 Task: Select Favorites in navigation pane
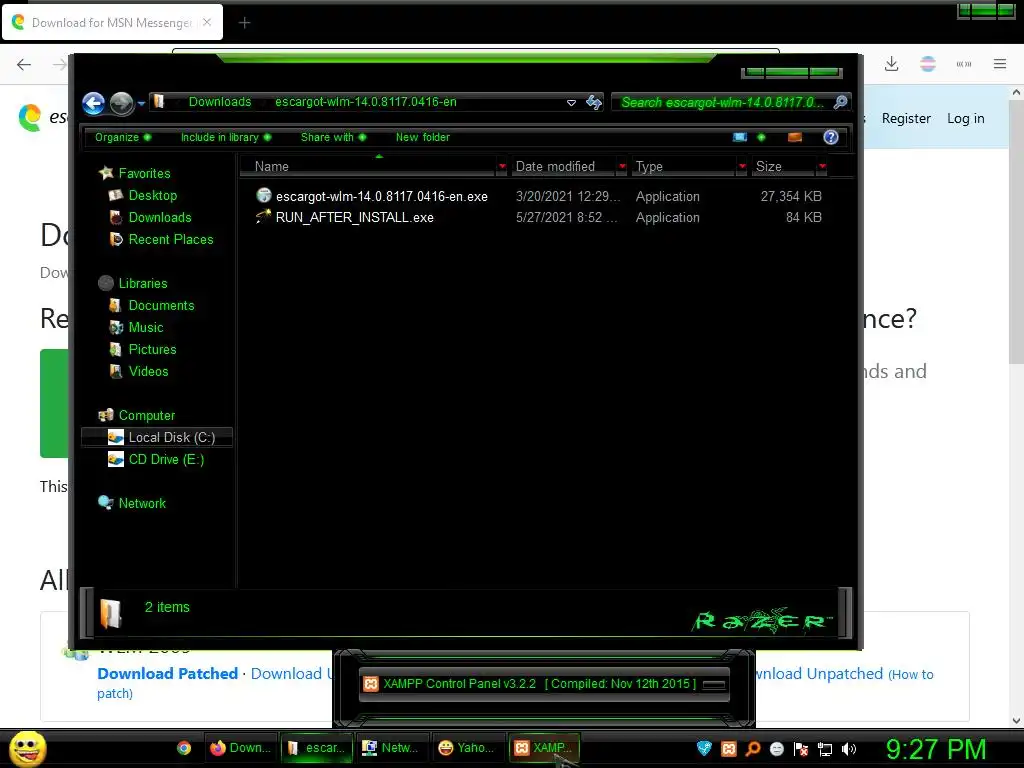point(144,173)
